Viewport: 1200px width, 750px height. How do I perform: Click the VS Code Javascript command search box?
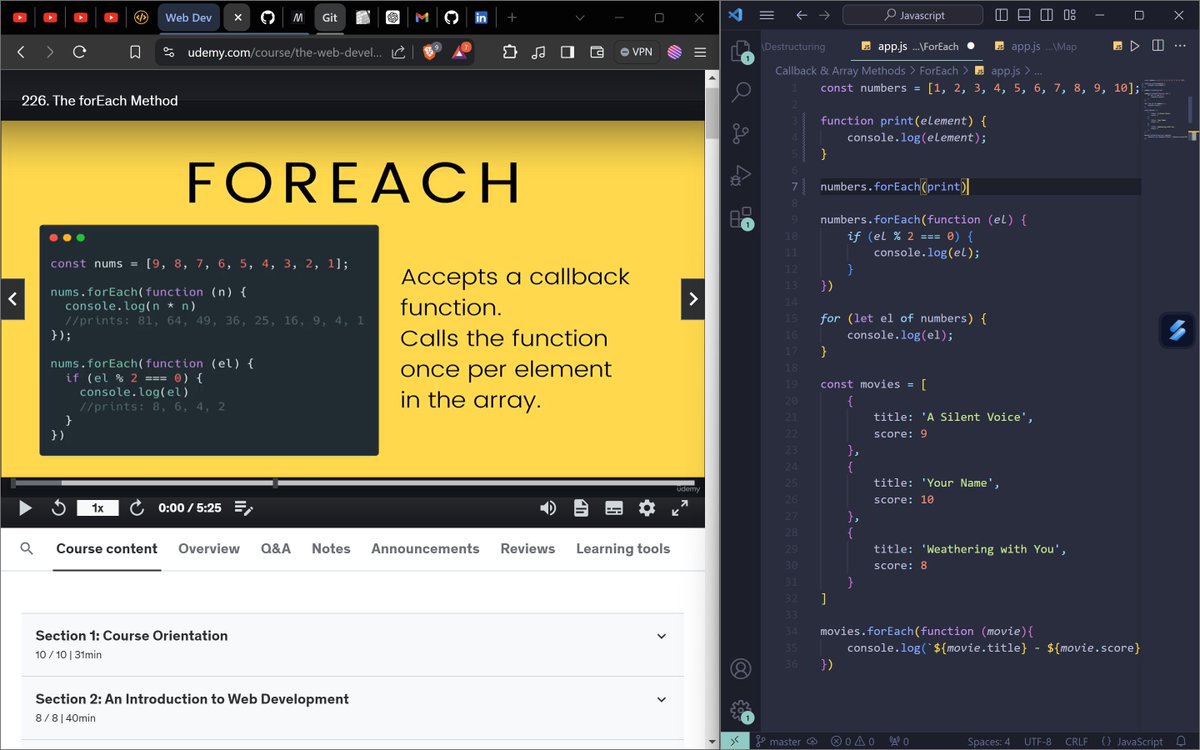912,16
